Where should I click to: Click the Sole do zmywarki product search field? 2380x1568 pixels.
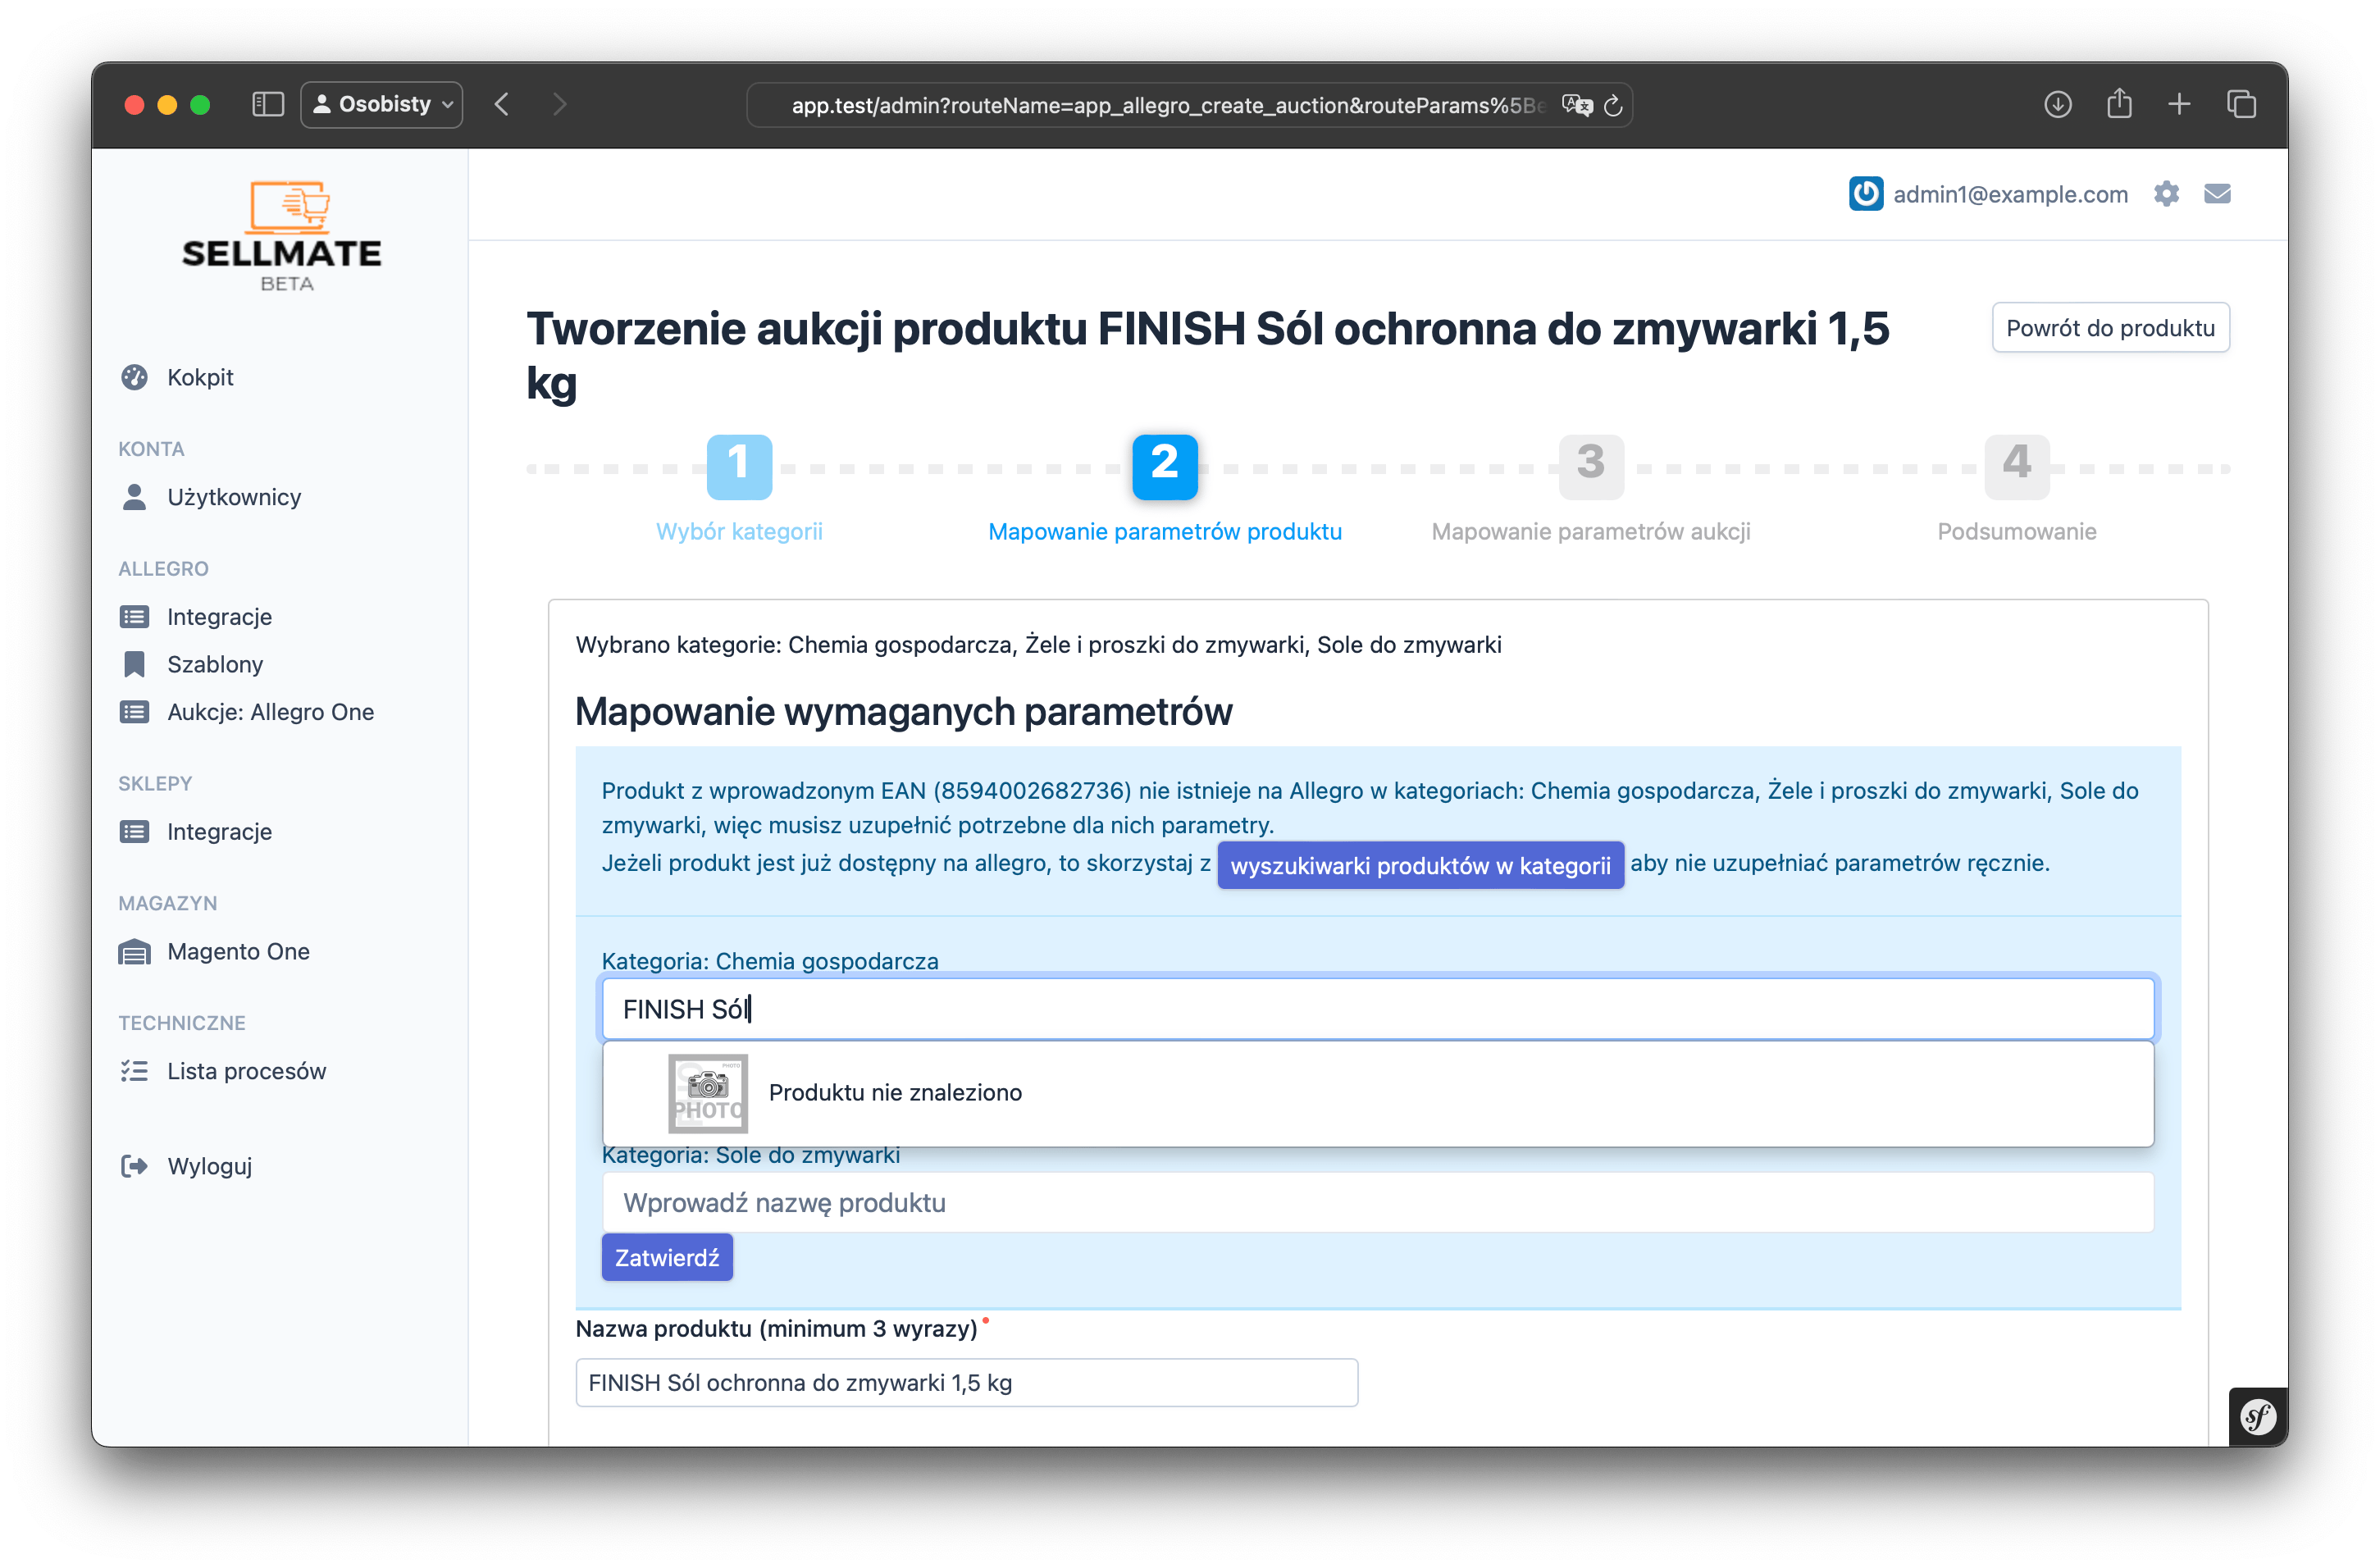click(1378, 1203)
